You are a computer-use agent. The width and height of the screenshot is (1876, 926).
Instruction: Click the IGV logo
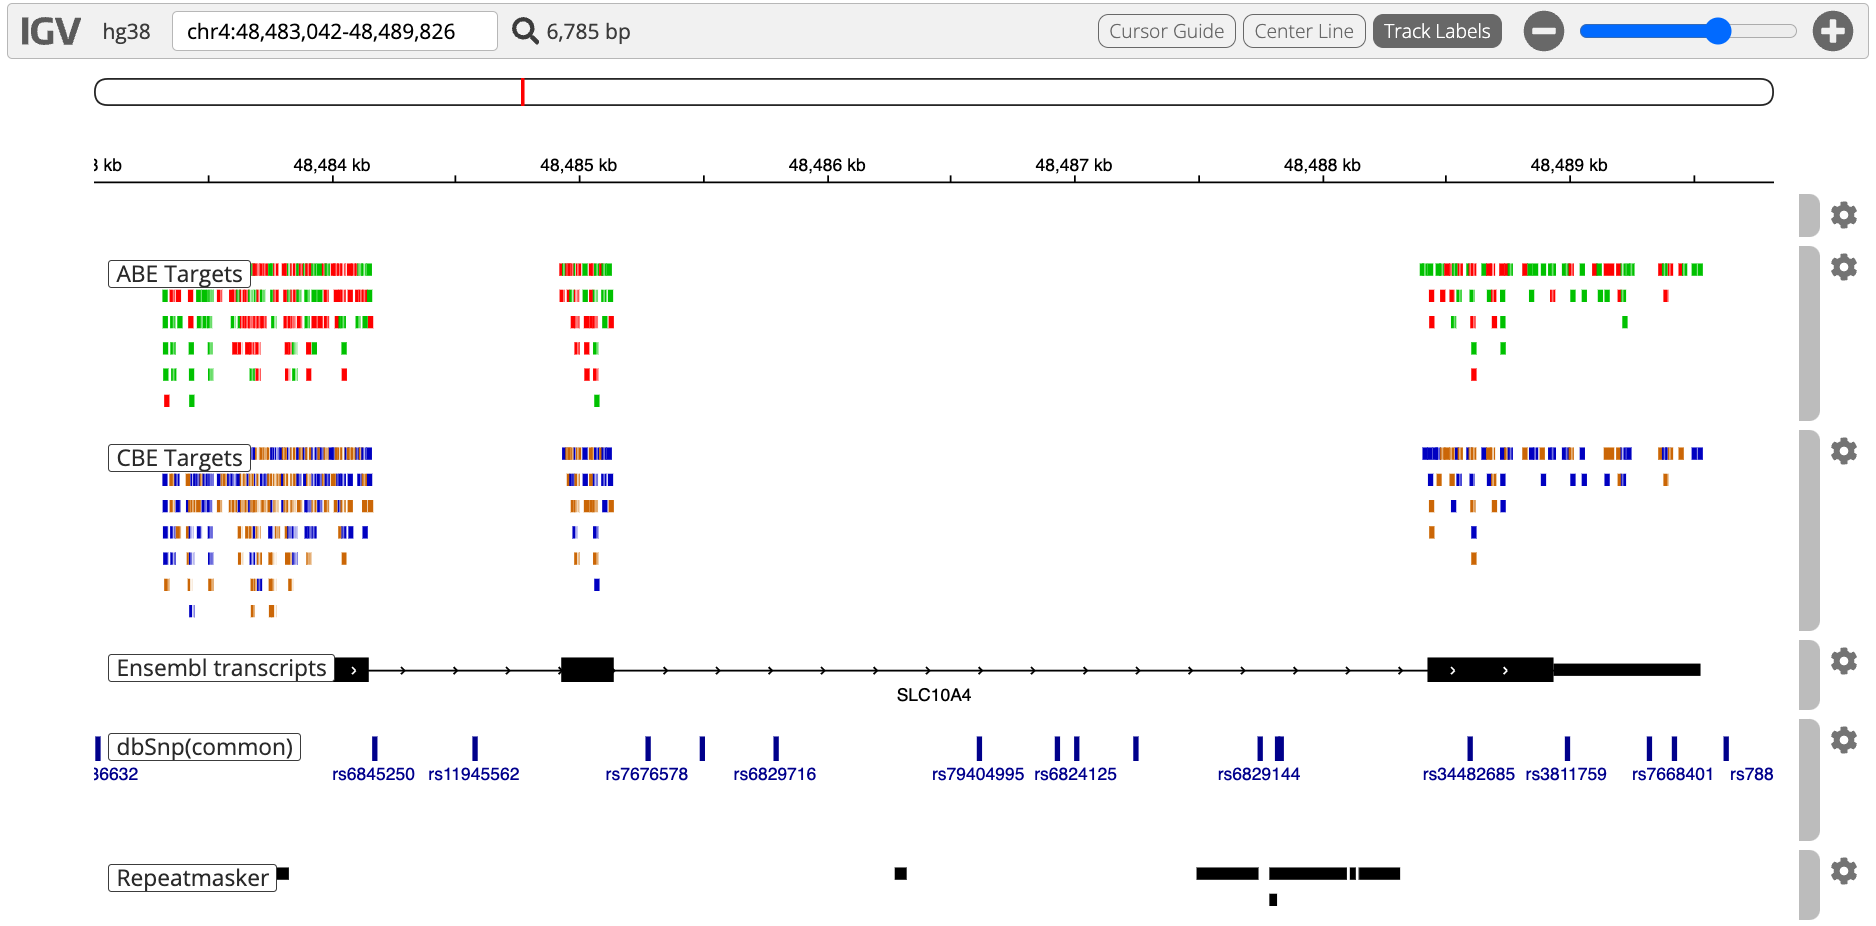pyautogui.click(x=50, y=31)
